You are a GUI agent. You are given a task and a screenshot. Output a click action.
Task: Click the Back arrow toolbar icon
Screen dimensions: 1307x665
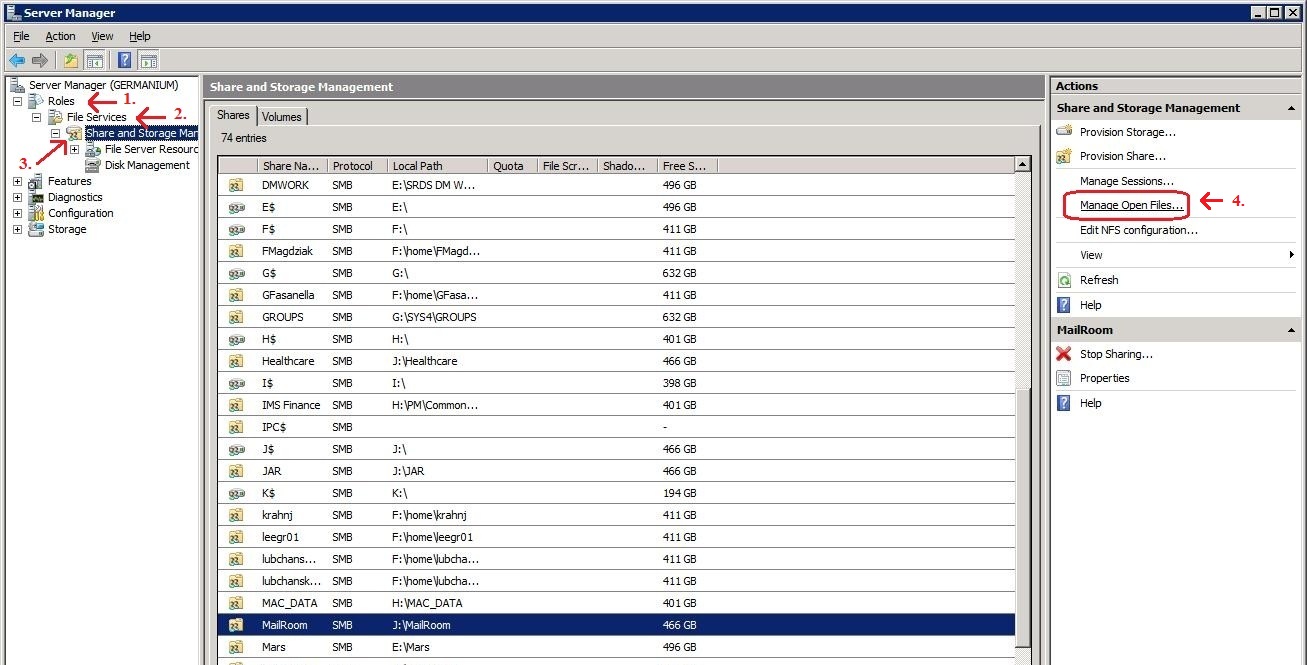[17, 60]
